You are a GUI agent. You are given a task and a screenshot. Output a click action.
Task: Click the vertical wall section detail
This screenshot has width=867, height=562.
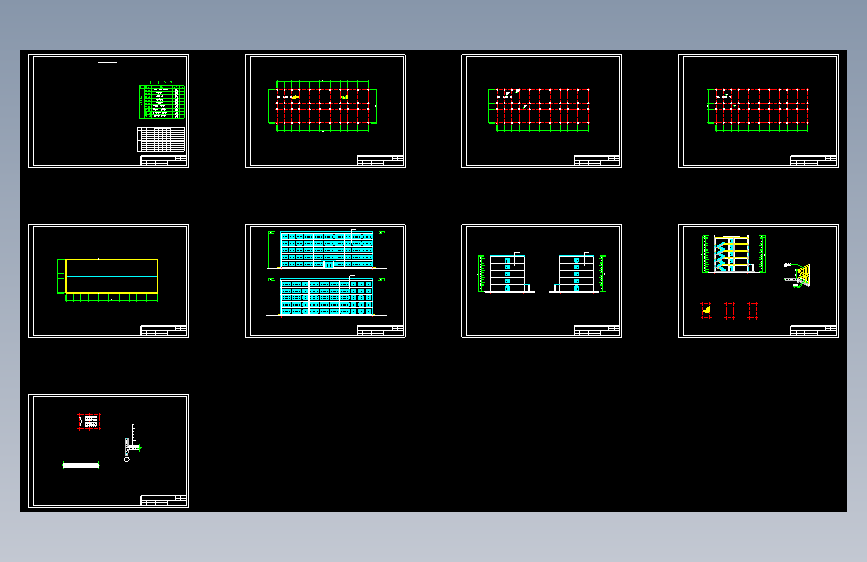pos(132,443)
